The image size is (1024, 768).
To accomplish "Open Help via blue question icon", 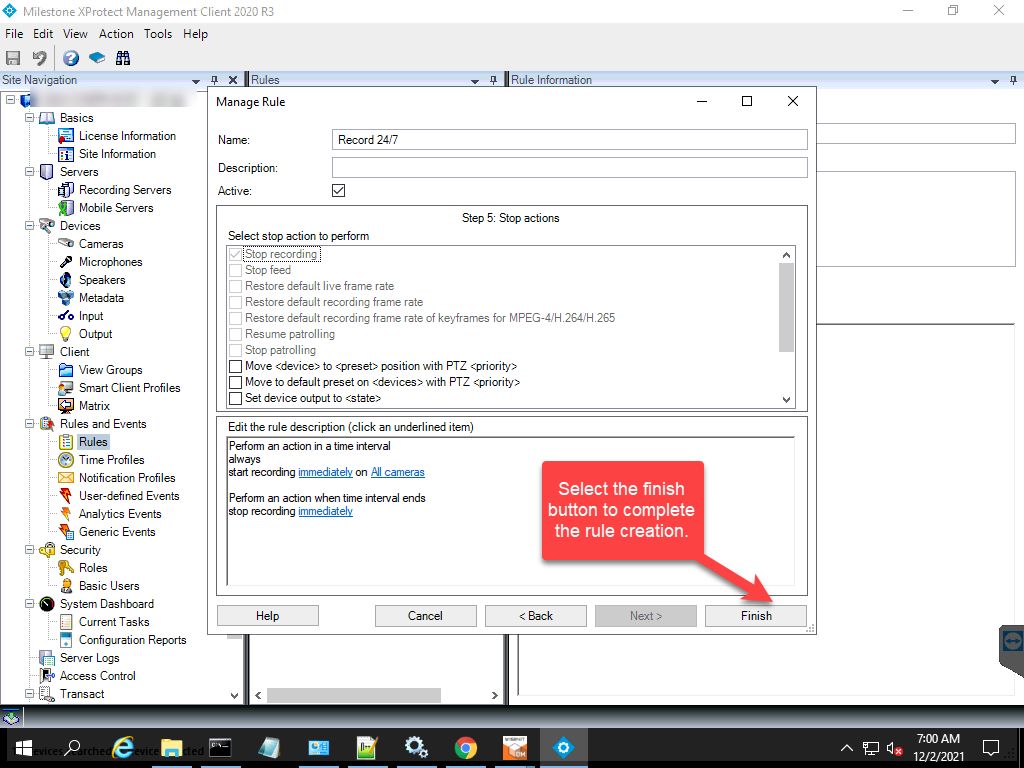I will tap(71, 58).
